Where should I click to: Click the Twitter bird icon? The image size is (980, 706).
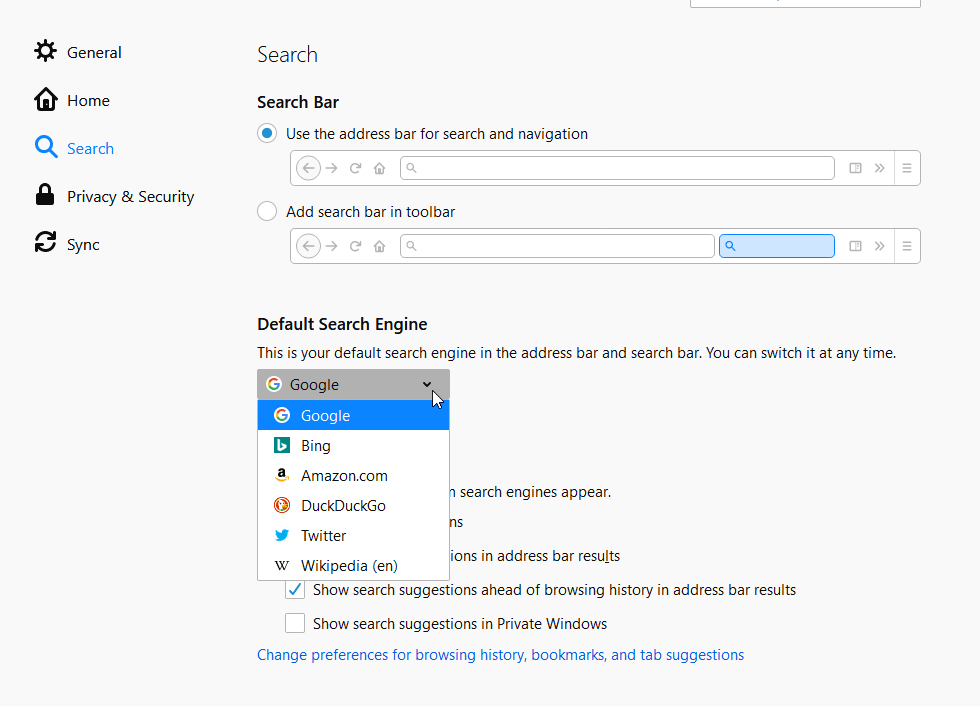282,535
